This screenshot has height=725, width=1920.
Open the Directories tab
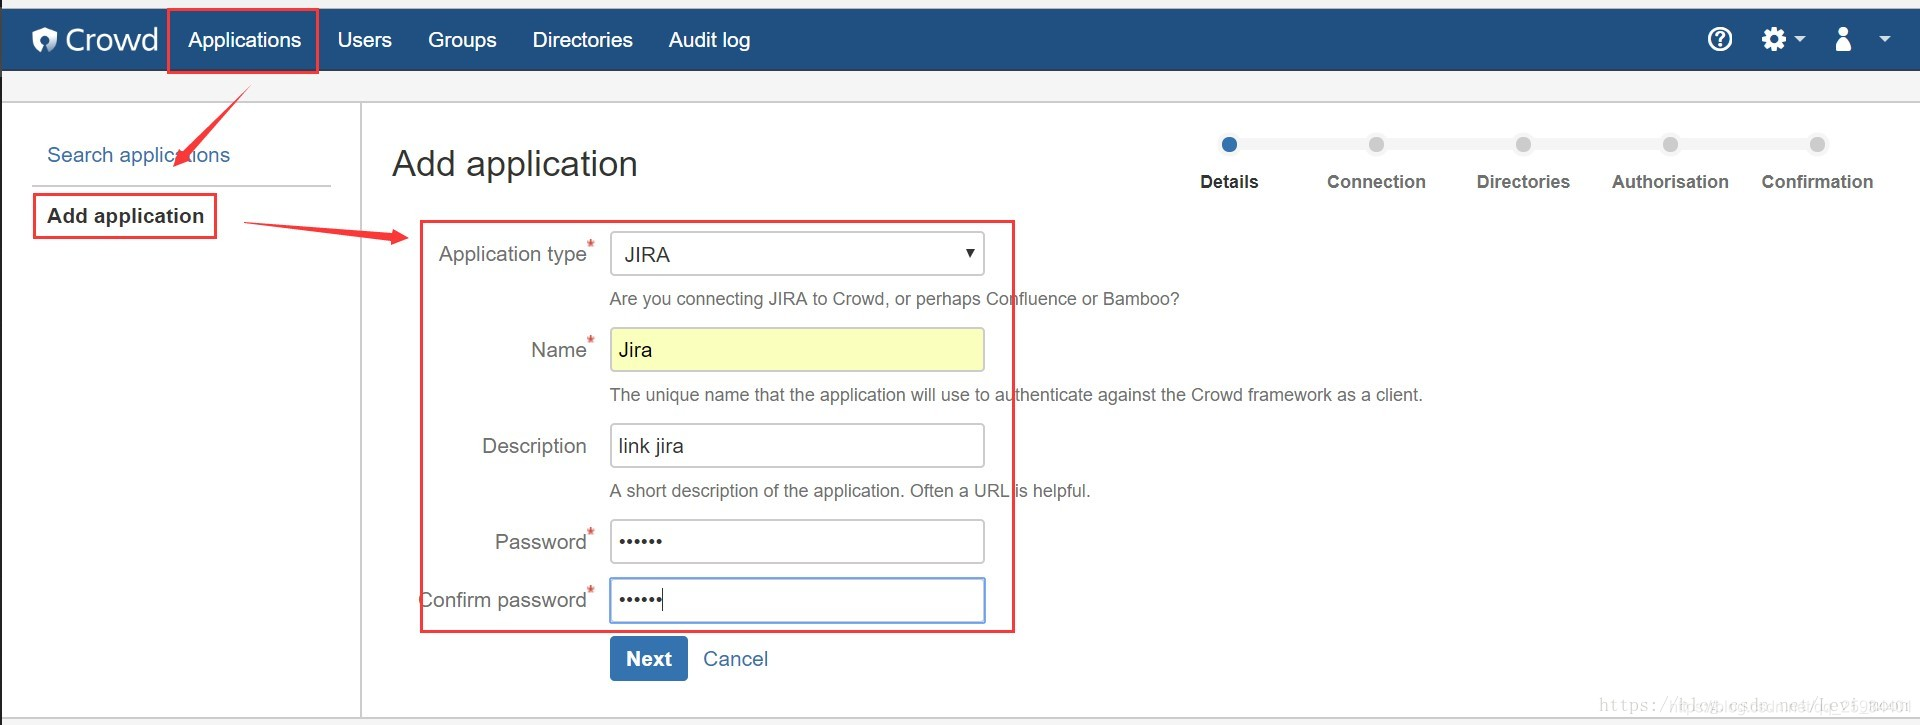click(582, 40)
